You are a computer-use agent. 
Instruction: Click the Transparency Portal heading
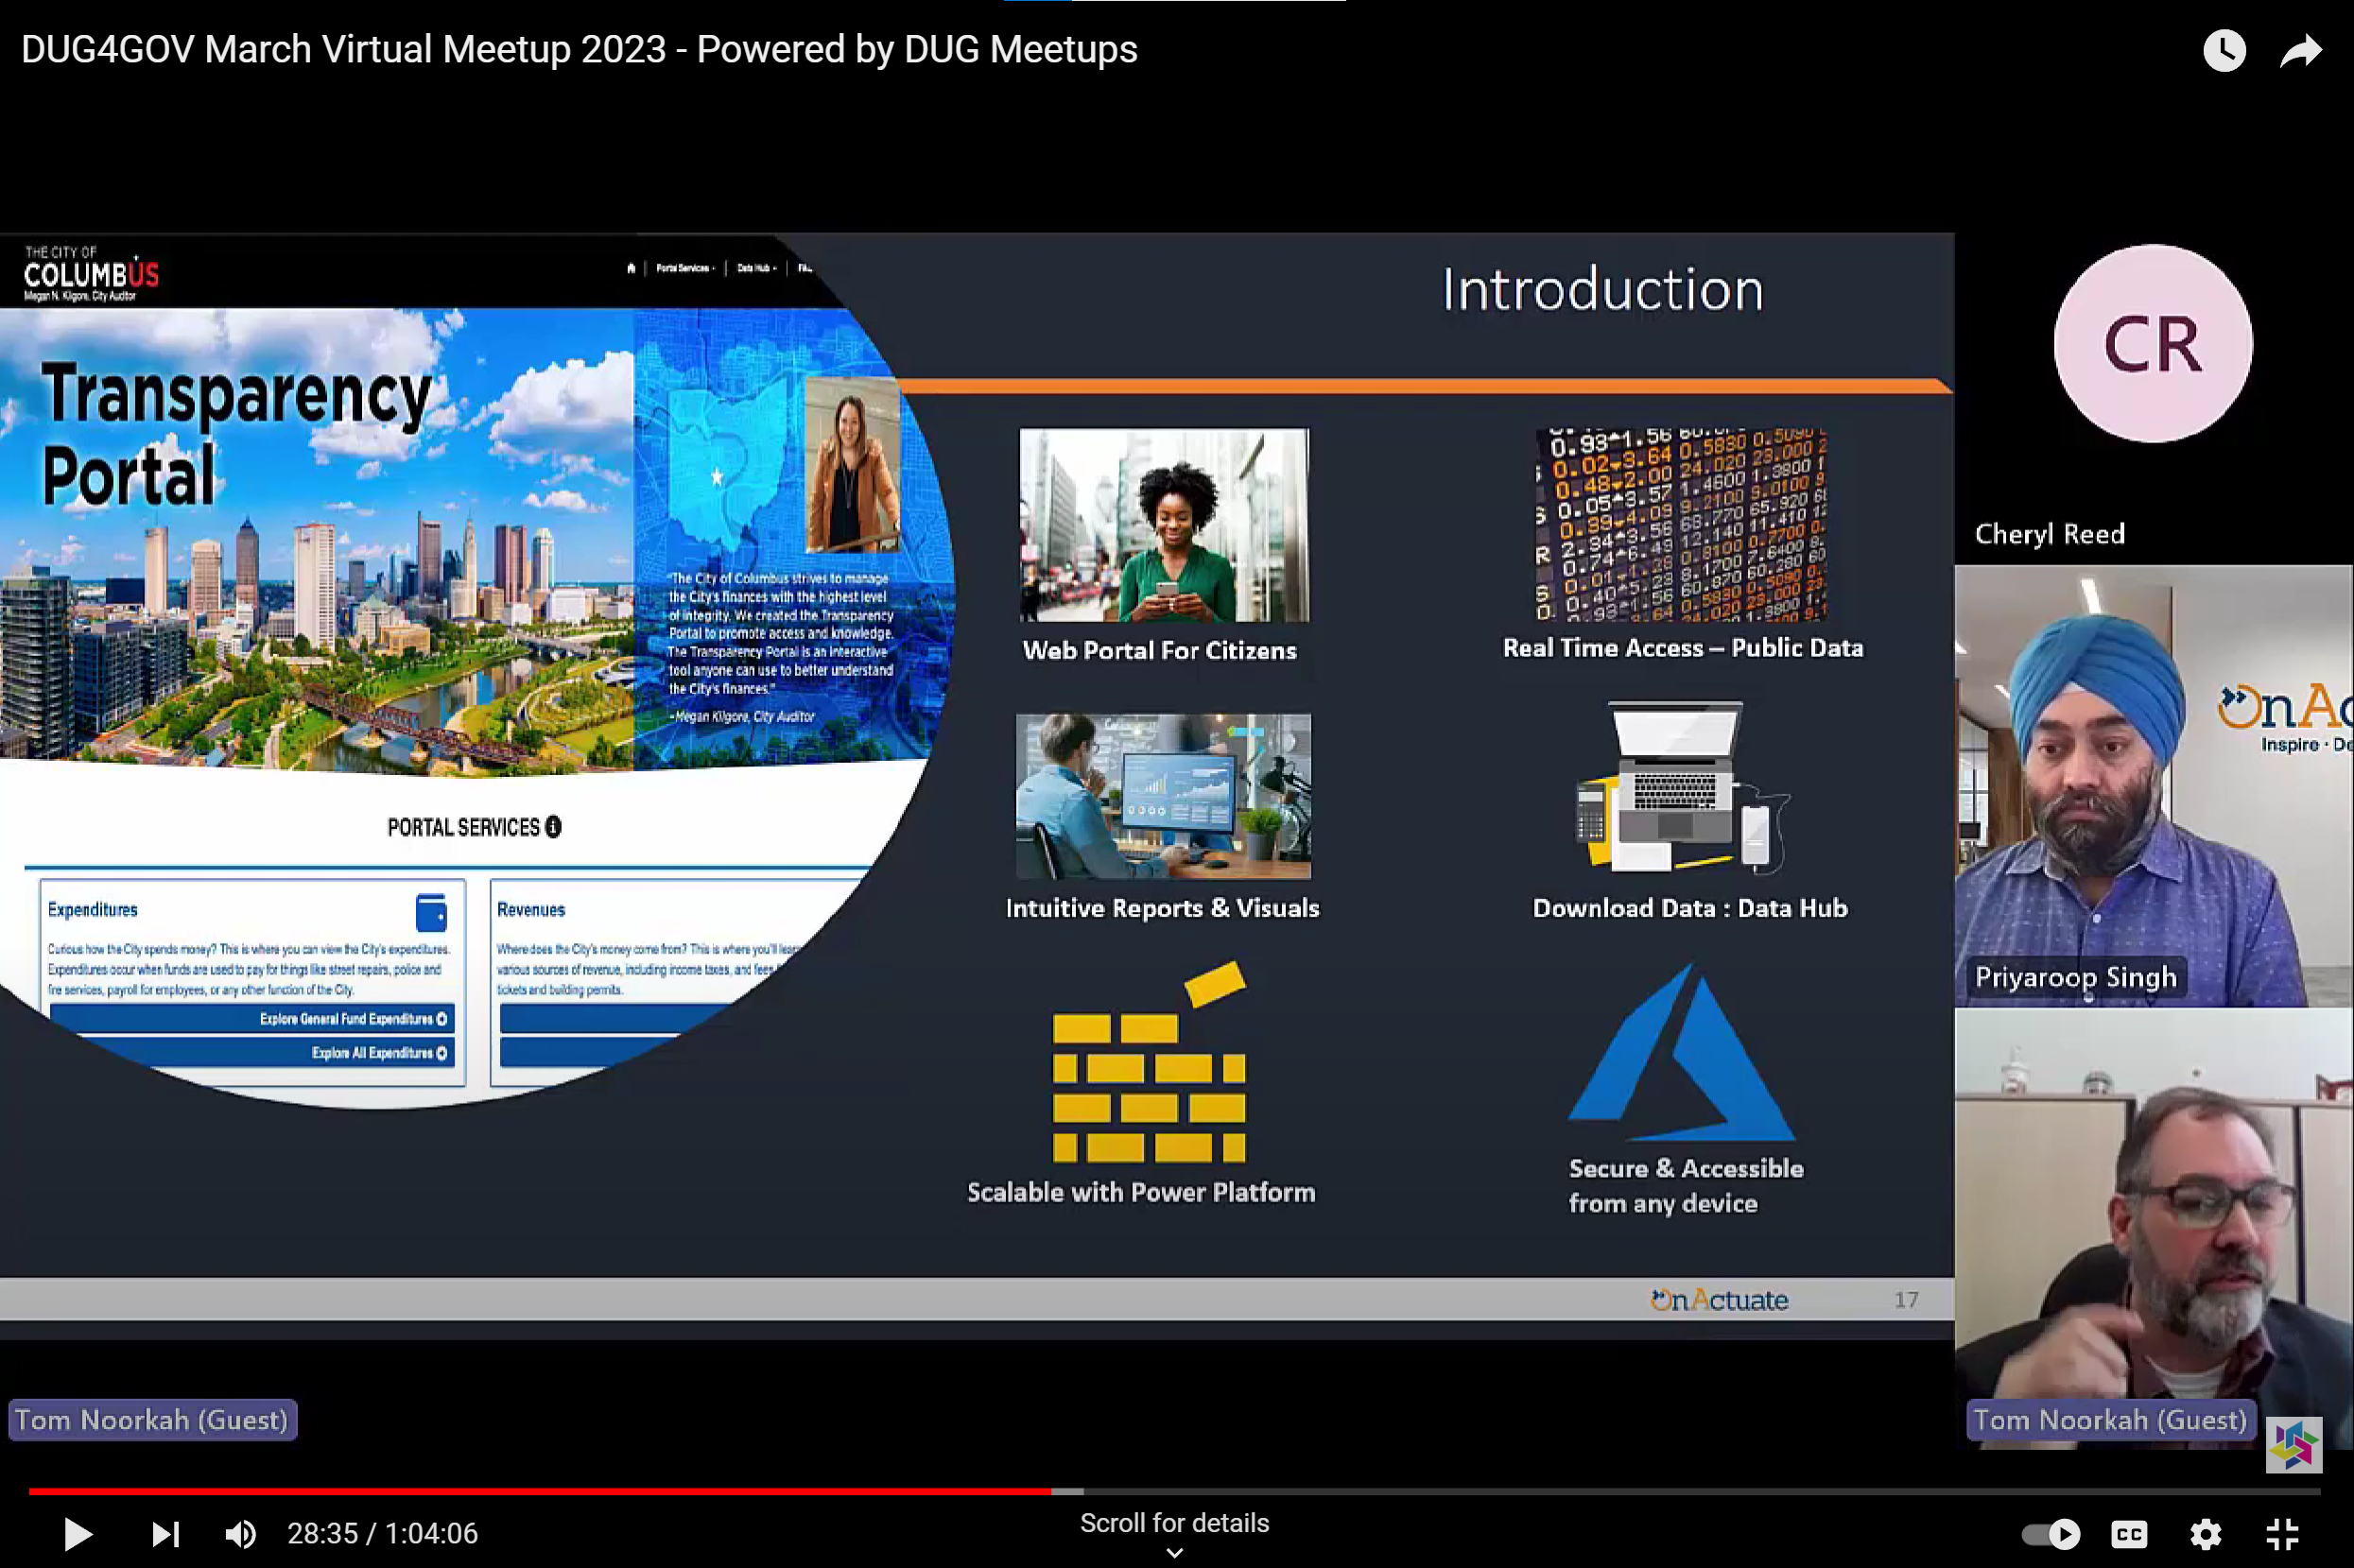(236, 434)
